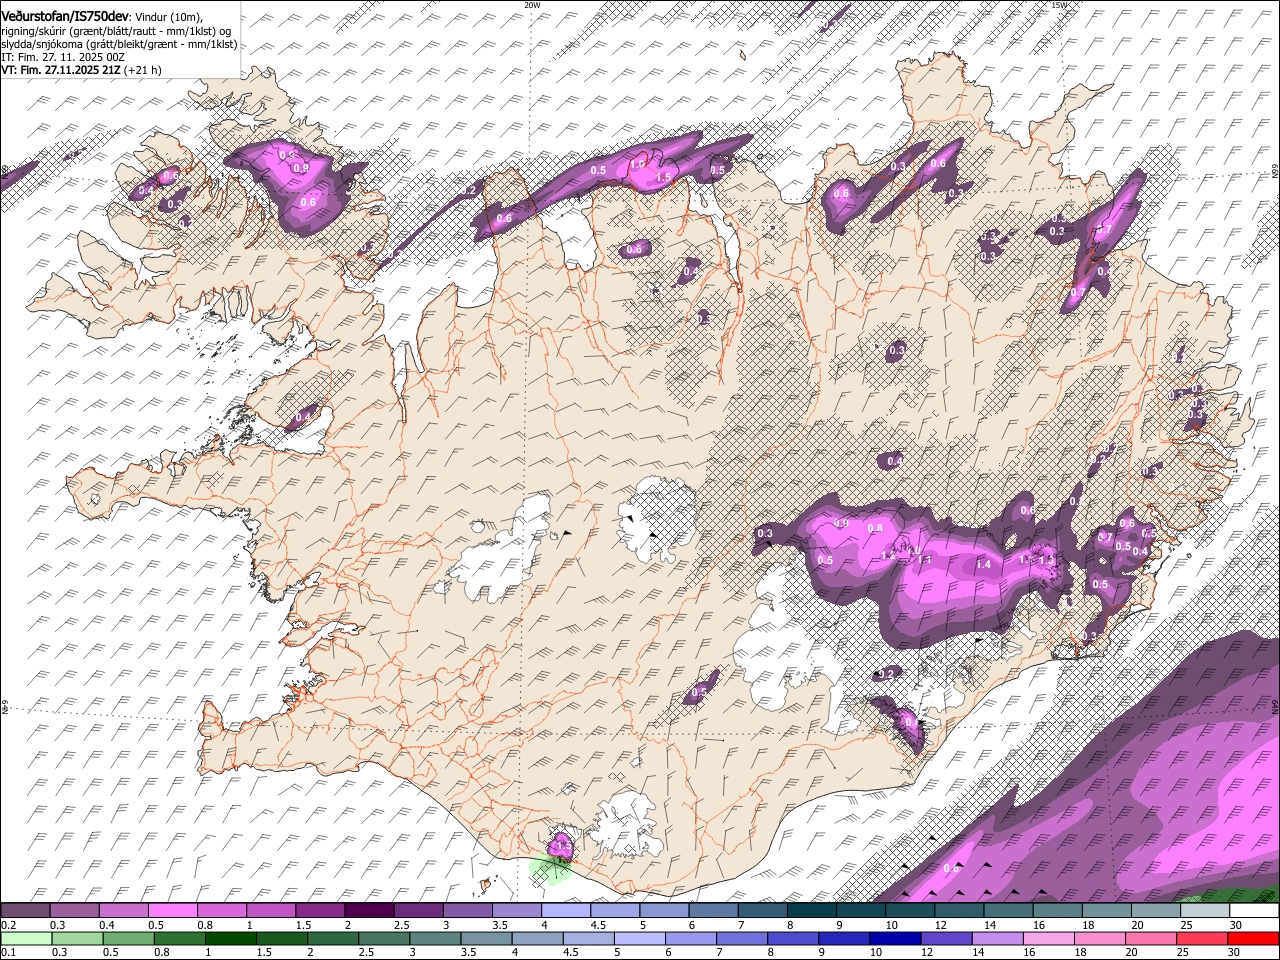The width and height of the screenshot is (1280, 960).
Task: Click the bright pink upper swatch starting at 0.5
Action: (172, 910)
